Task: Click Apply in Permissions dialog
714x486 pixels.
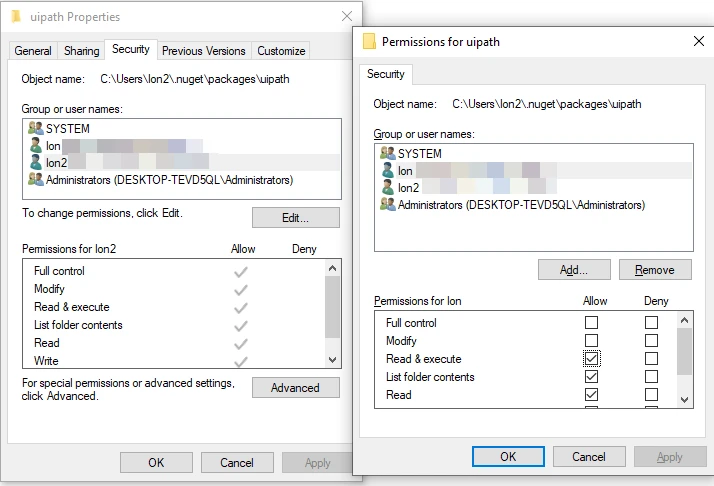Action: click(670, 456)
